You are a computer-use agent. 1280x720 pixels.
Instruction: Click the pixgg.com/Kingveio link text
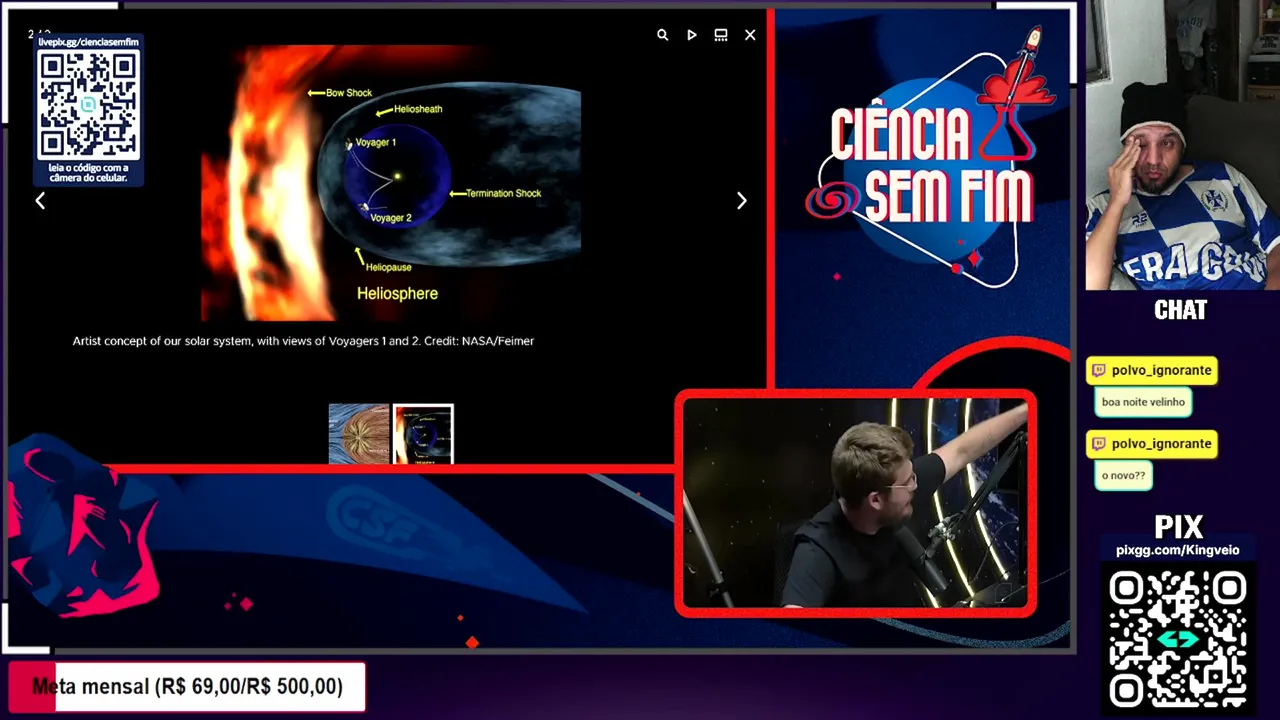[1178, 550]
